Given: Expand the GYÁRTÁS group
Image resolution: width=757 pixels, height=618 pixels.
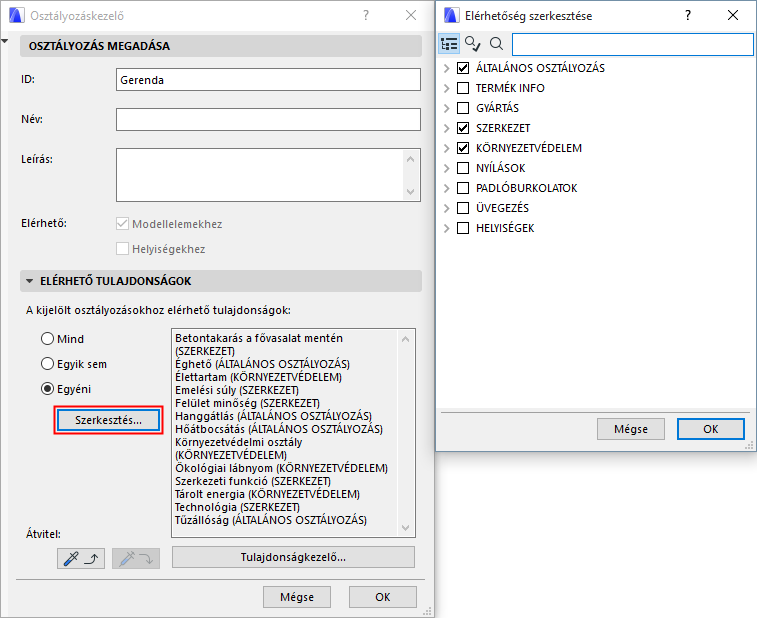Looking at the screenshot, I should pos(447,108).
